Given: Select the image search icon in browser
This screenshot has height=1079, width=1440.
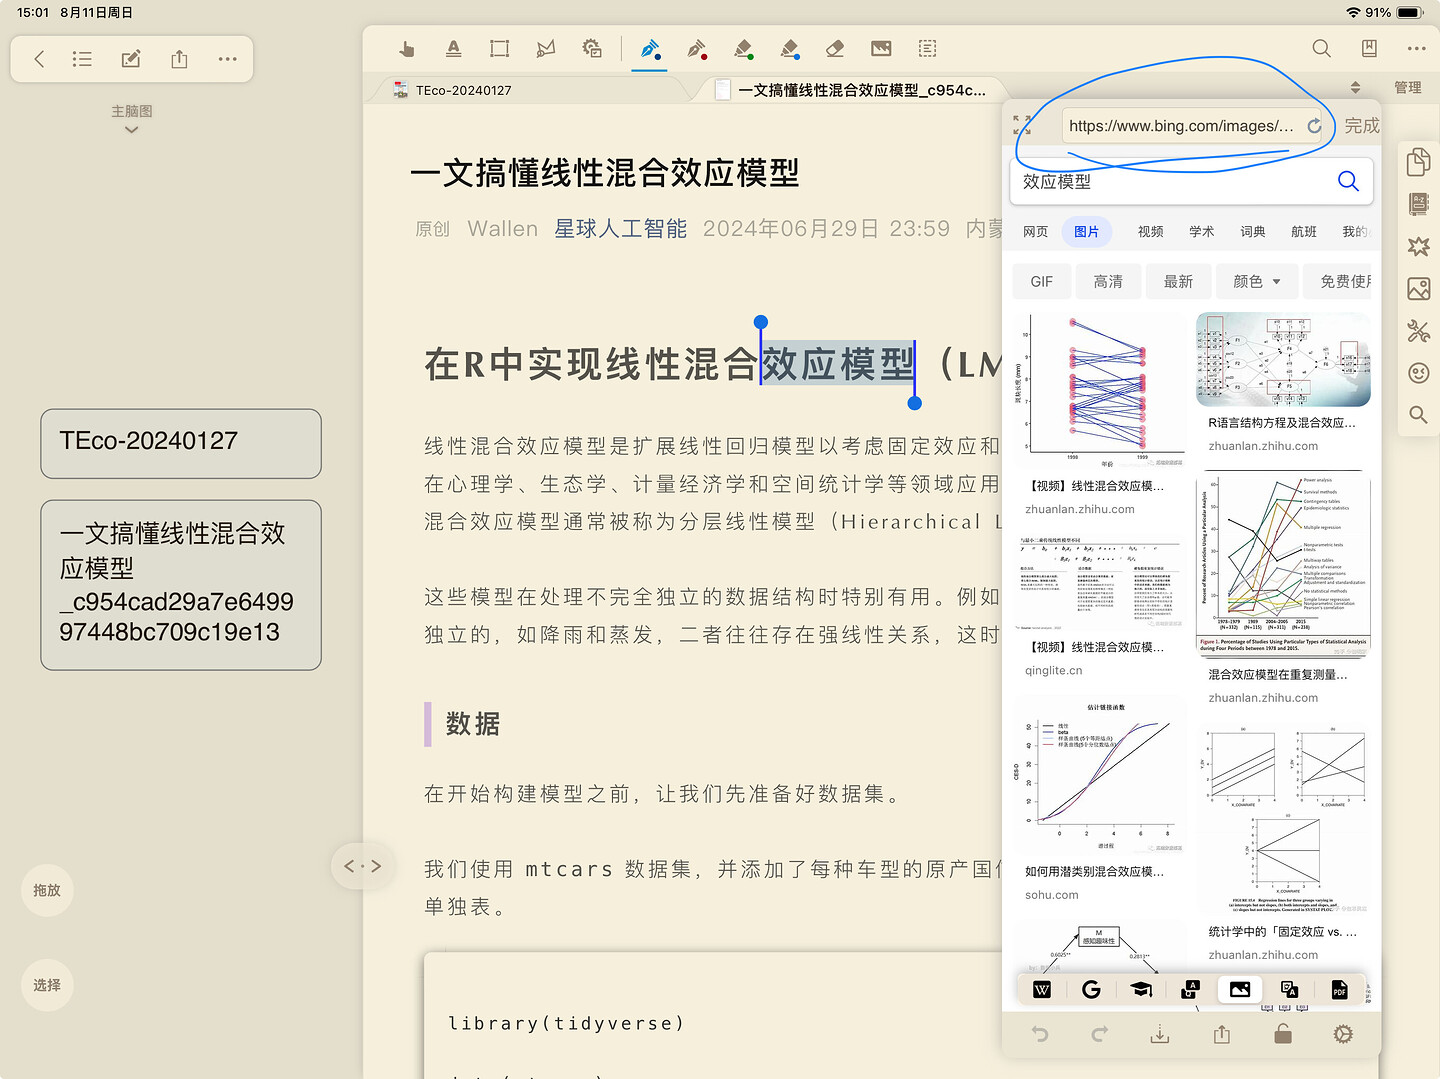Looking at the screenshot, I should 1240,989.
